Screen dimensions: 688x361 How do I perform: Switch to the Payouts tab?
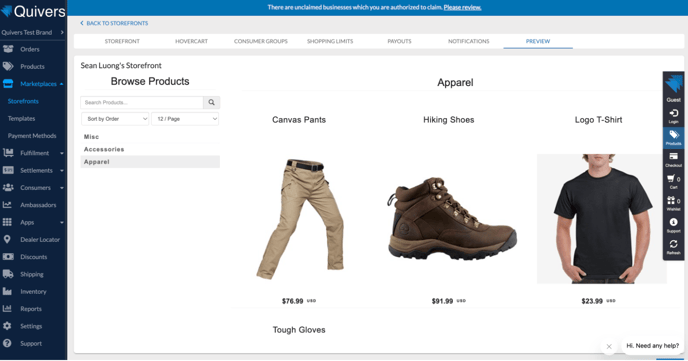pyautogui.click(x=399, y=41)
